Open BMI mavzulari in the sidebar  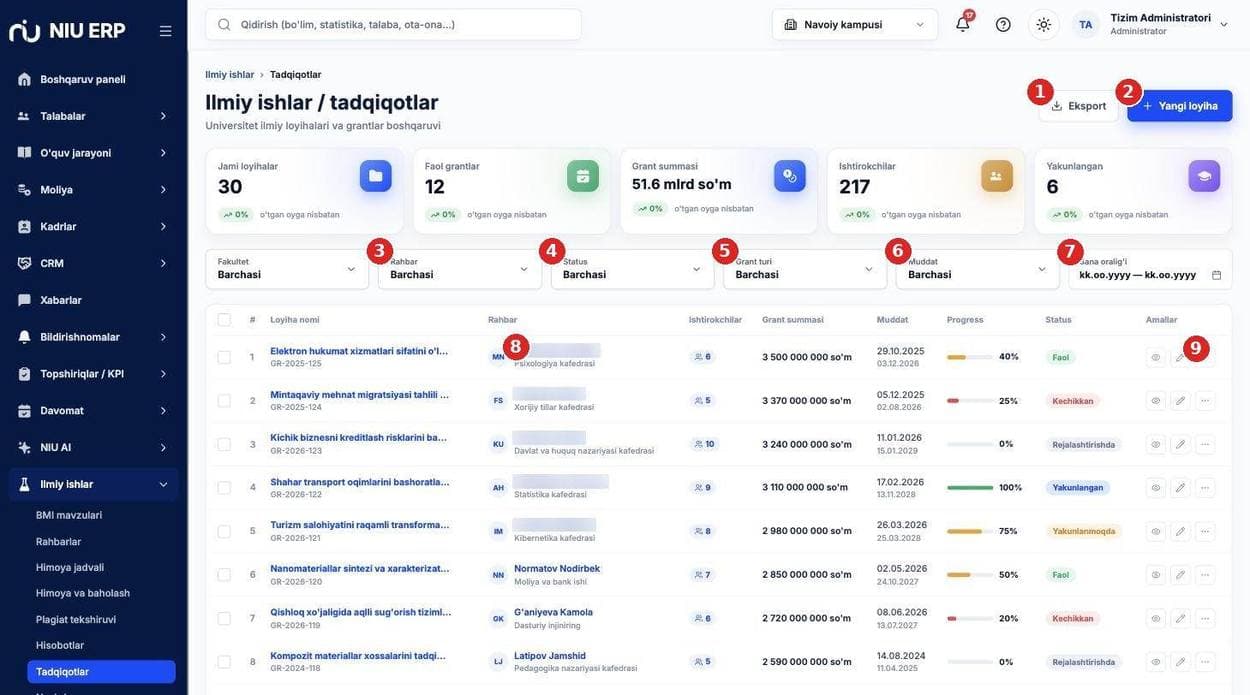69,515
